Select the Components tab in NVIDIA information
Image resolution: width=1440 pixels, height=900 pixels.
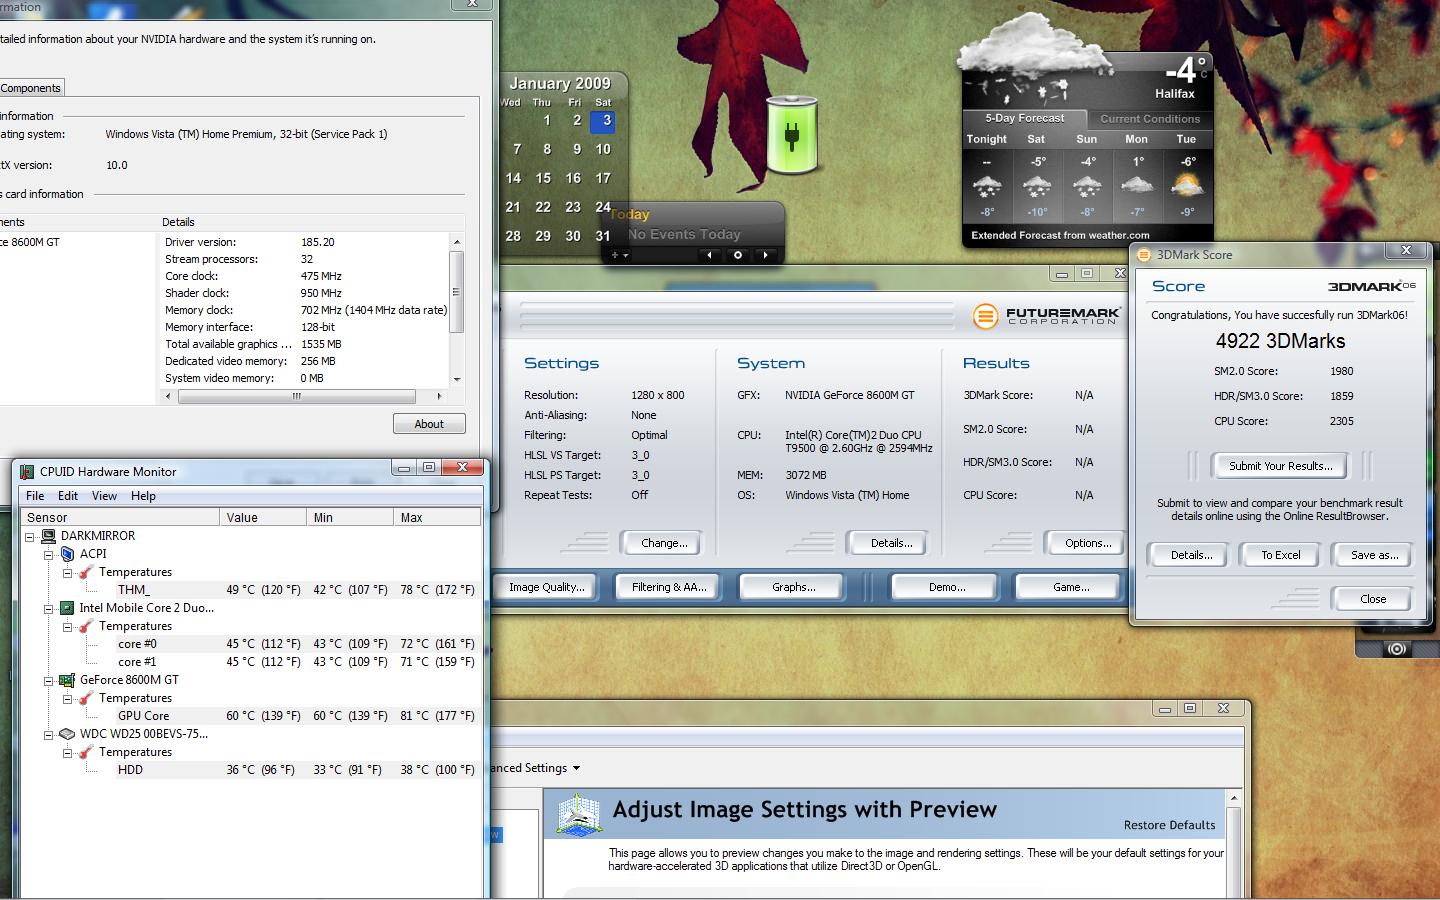click(31, 88)
